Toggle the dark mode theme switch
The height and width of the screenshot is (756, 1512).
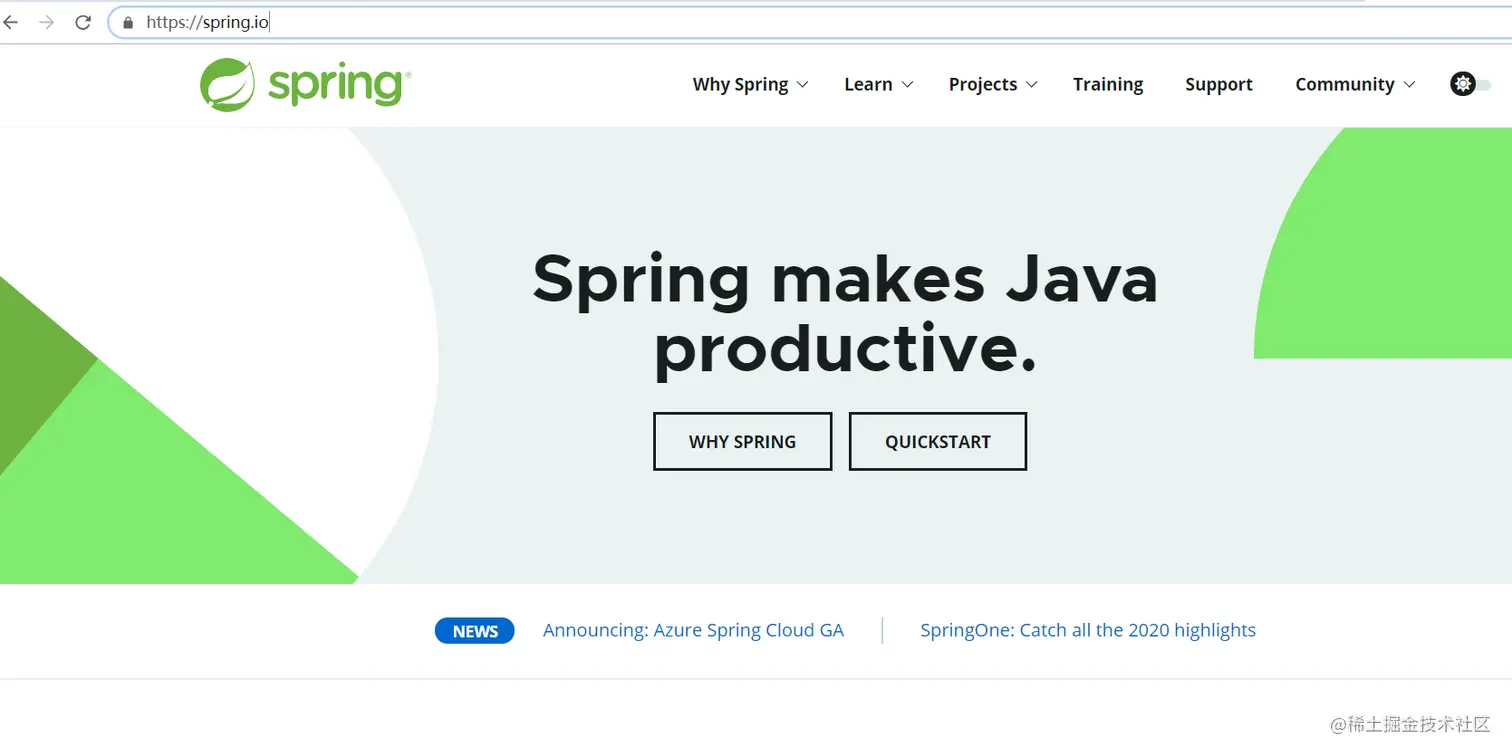click(x=1470, y=84)
